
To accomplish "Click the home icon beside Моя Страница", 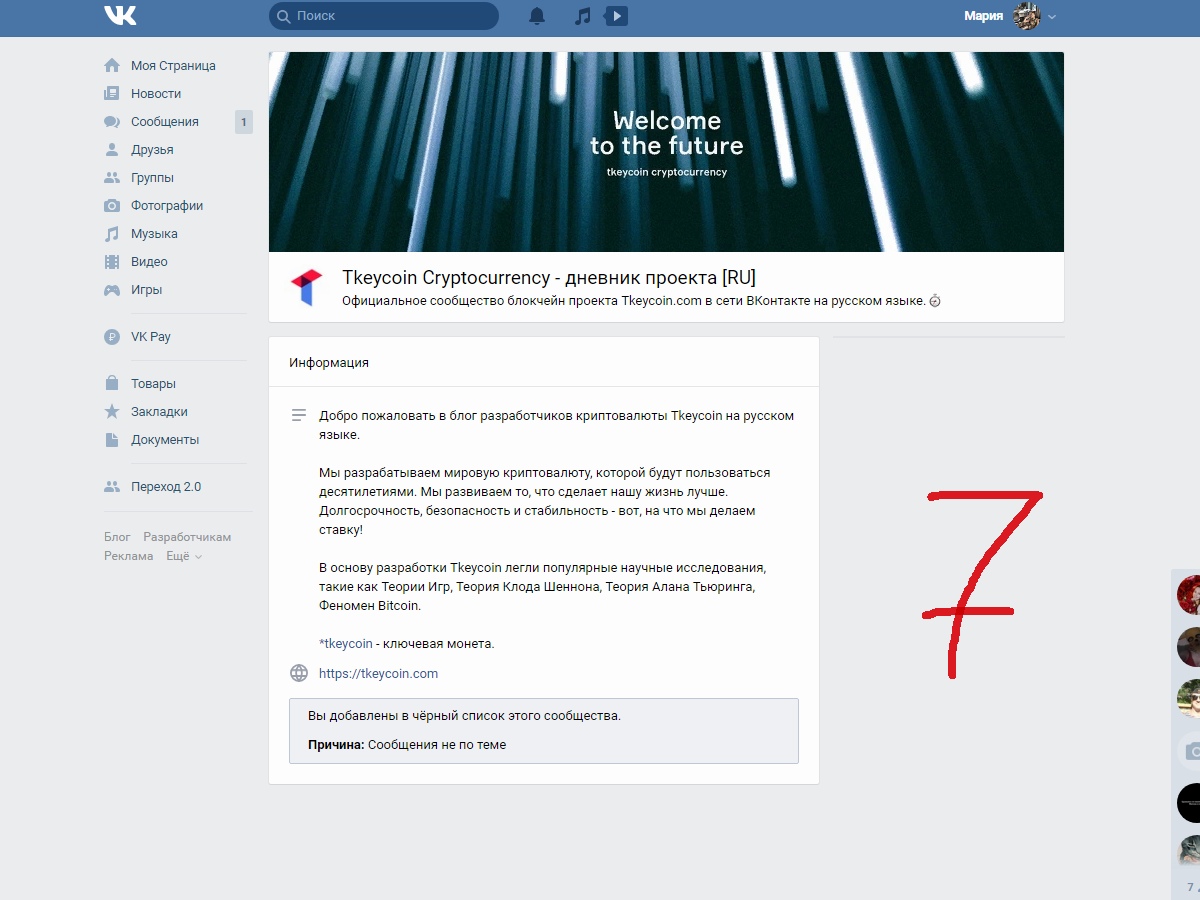I will (x=112, y=65).
